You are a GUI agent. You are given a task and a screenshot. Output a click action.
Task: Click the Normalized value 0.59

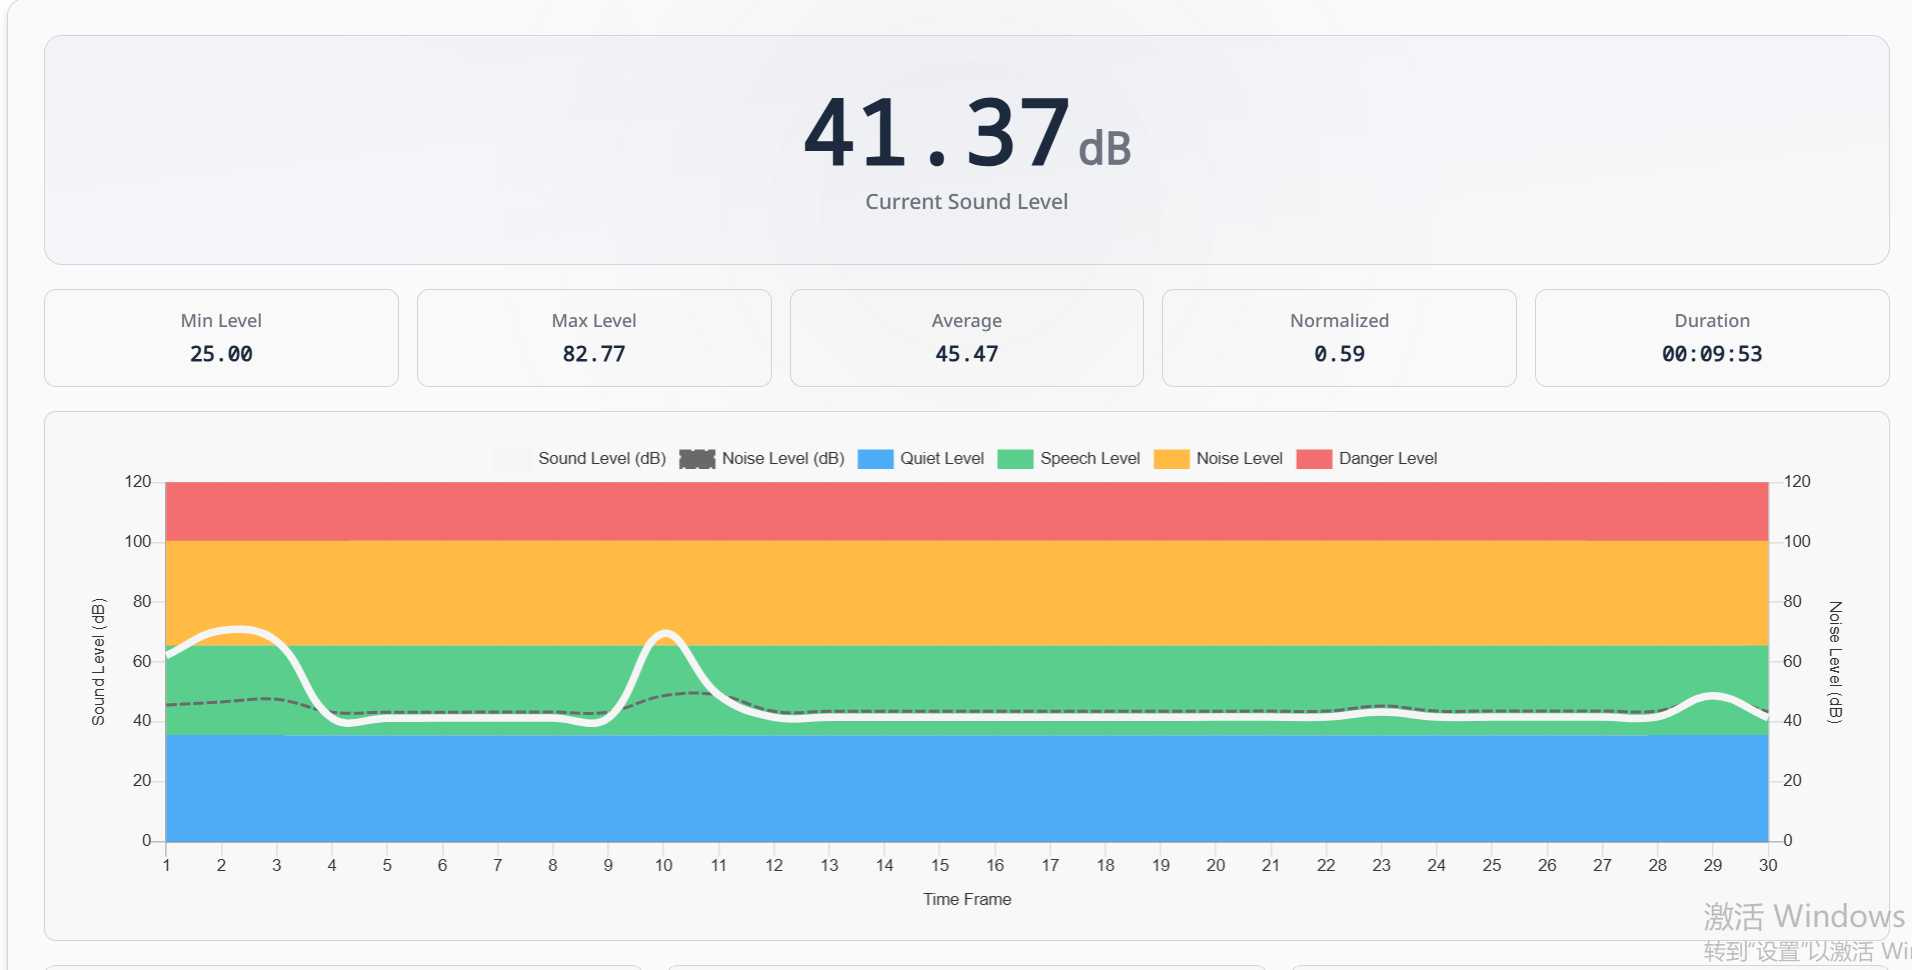(1338, 353)
